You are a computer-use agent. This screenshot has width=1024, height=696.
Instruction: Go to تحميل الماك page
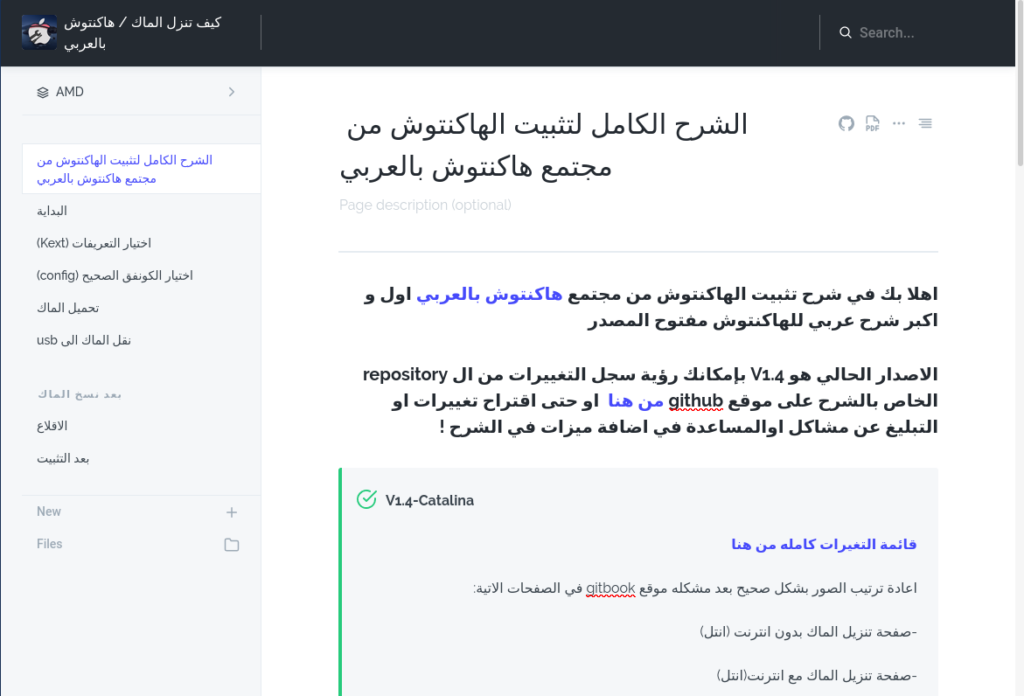point(68,308)
